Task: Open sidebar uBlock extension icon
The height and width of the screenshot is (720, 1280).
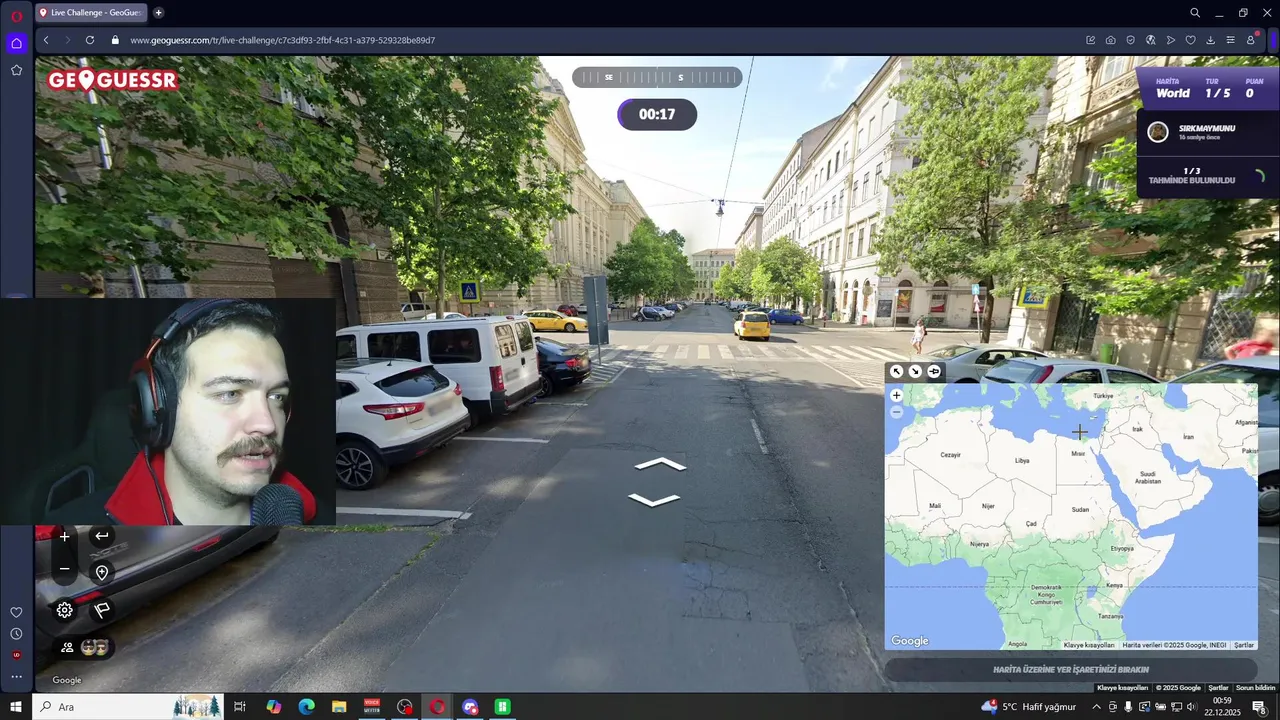Action: (x=16, y=655)
